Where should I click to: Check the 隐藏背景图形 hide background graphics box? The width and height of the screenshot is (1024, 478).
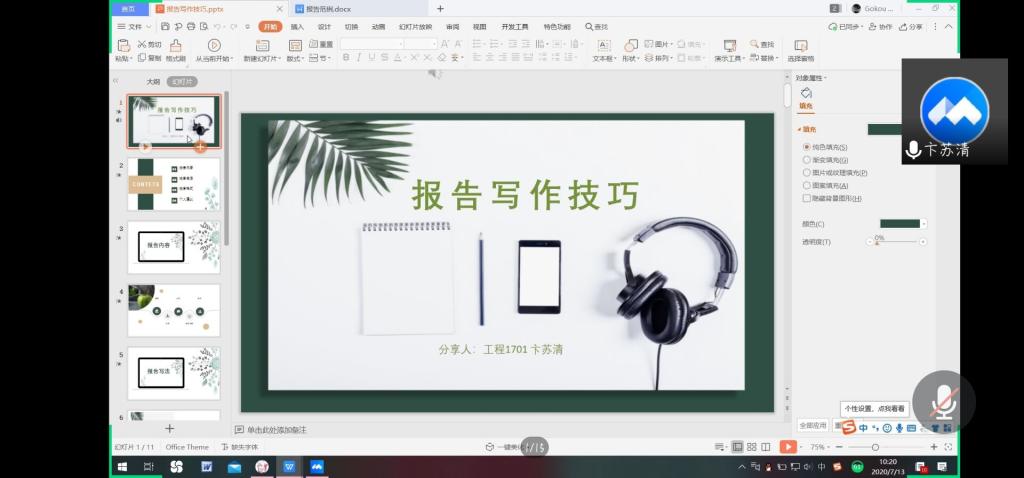807,199
